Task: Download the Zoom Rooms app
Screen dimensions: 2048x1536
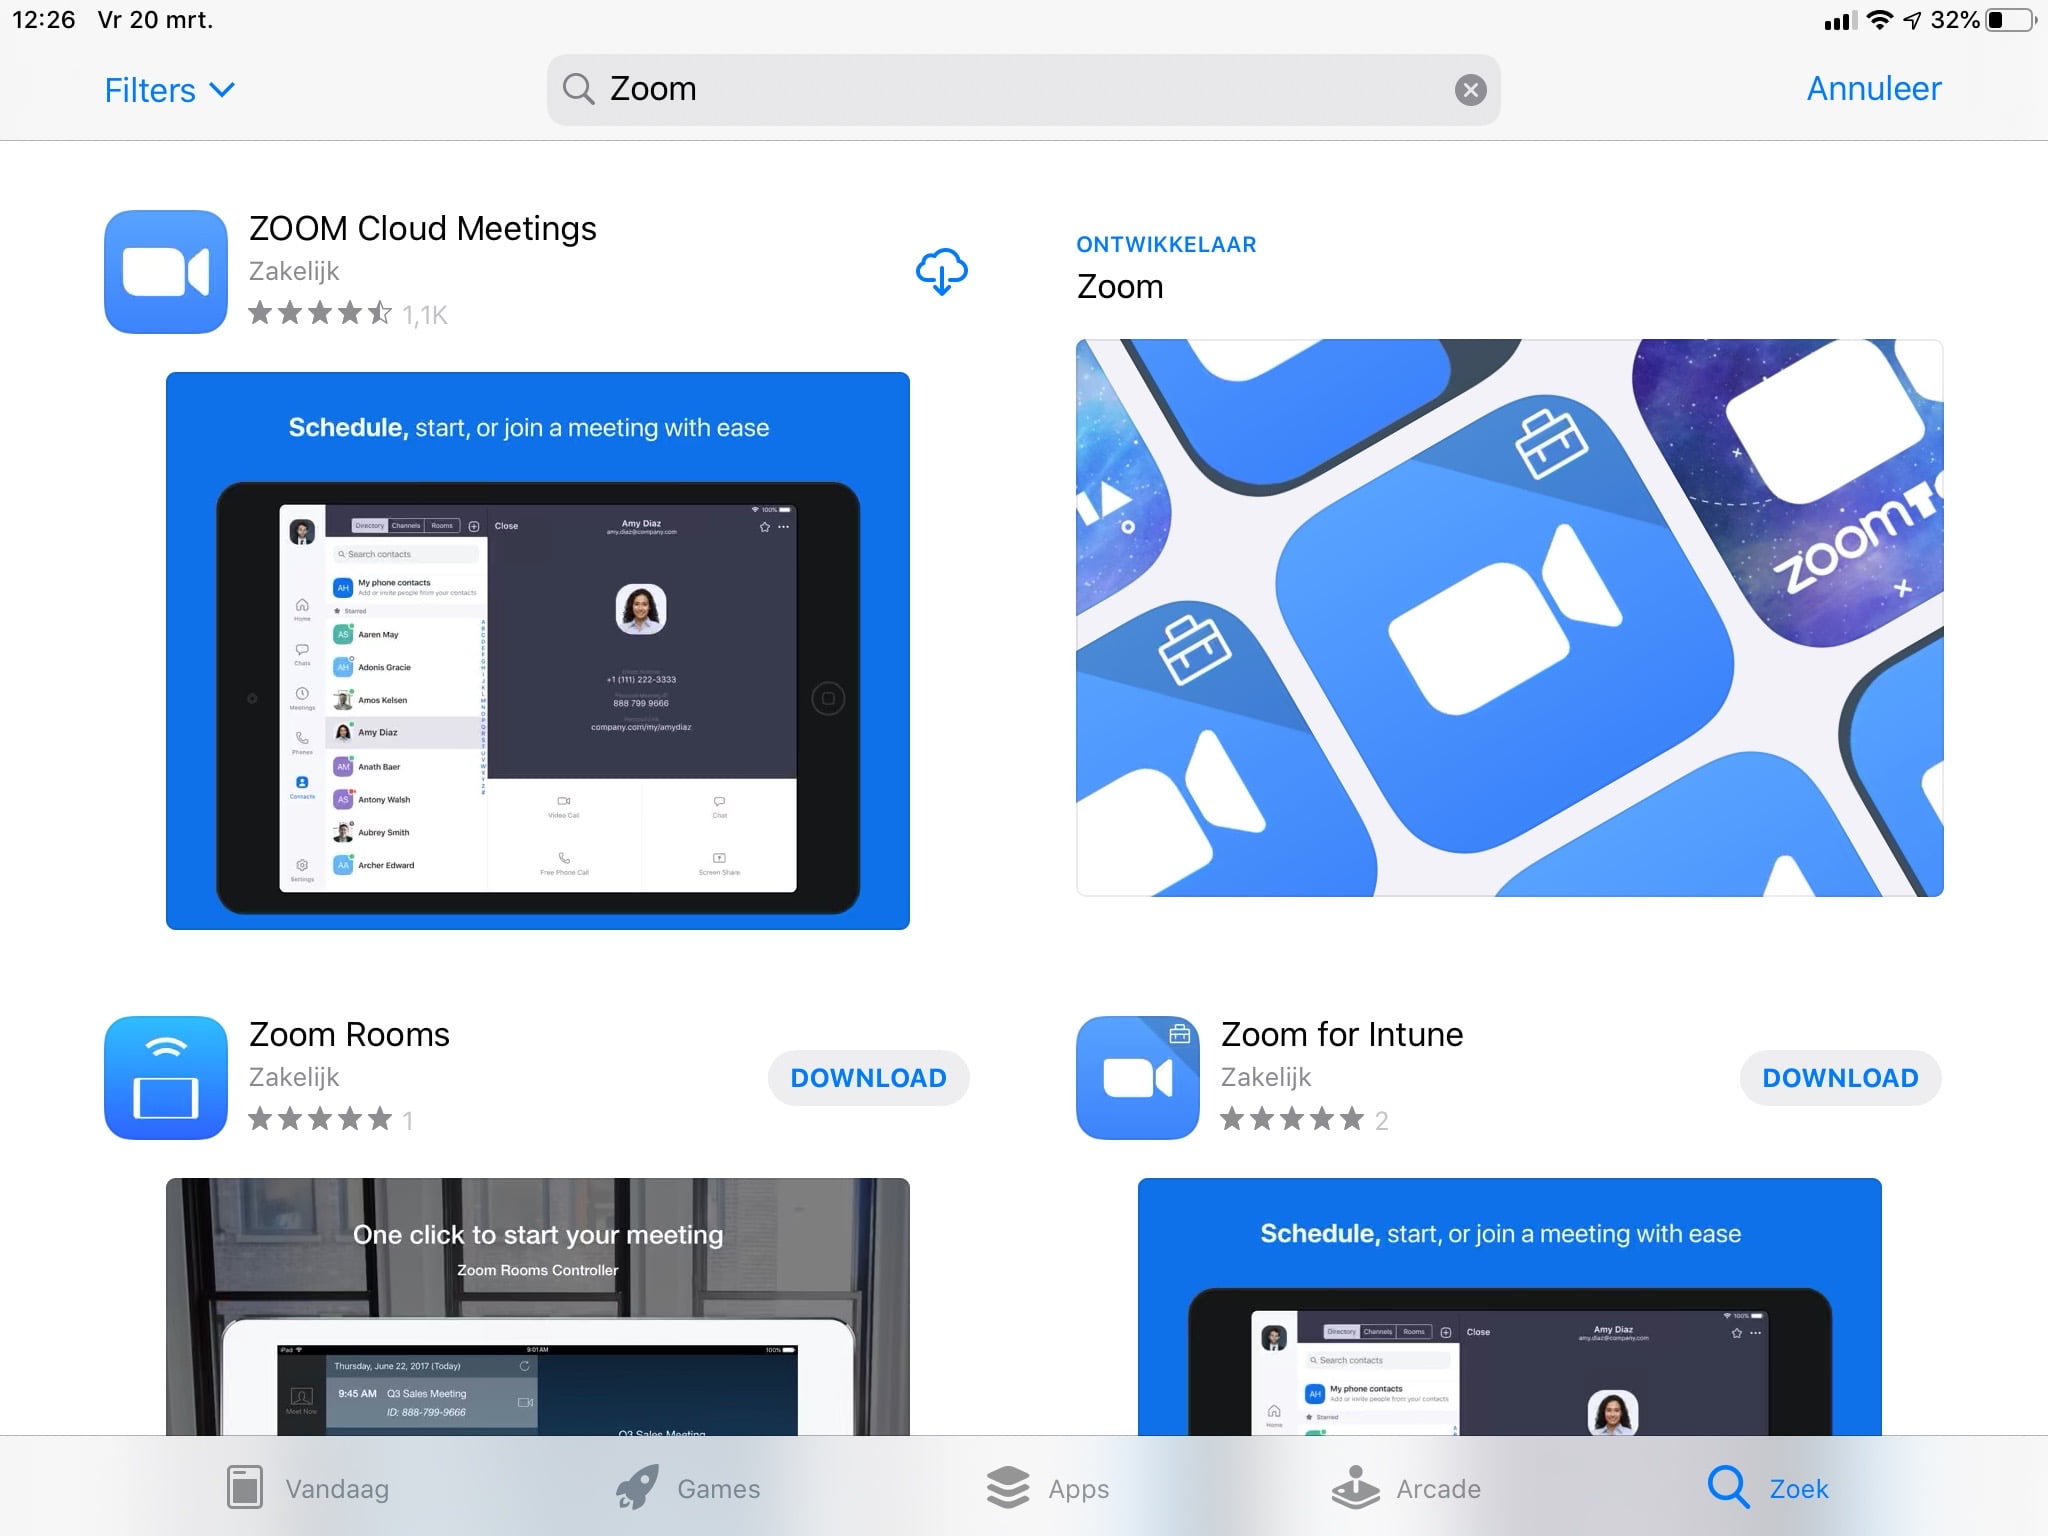Action: tap(868, 1078)
